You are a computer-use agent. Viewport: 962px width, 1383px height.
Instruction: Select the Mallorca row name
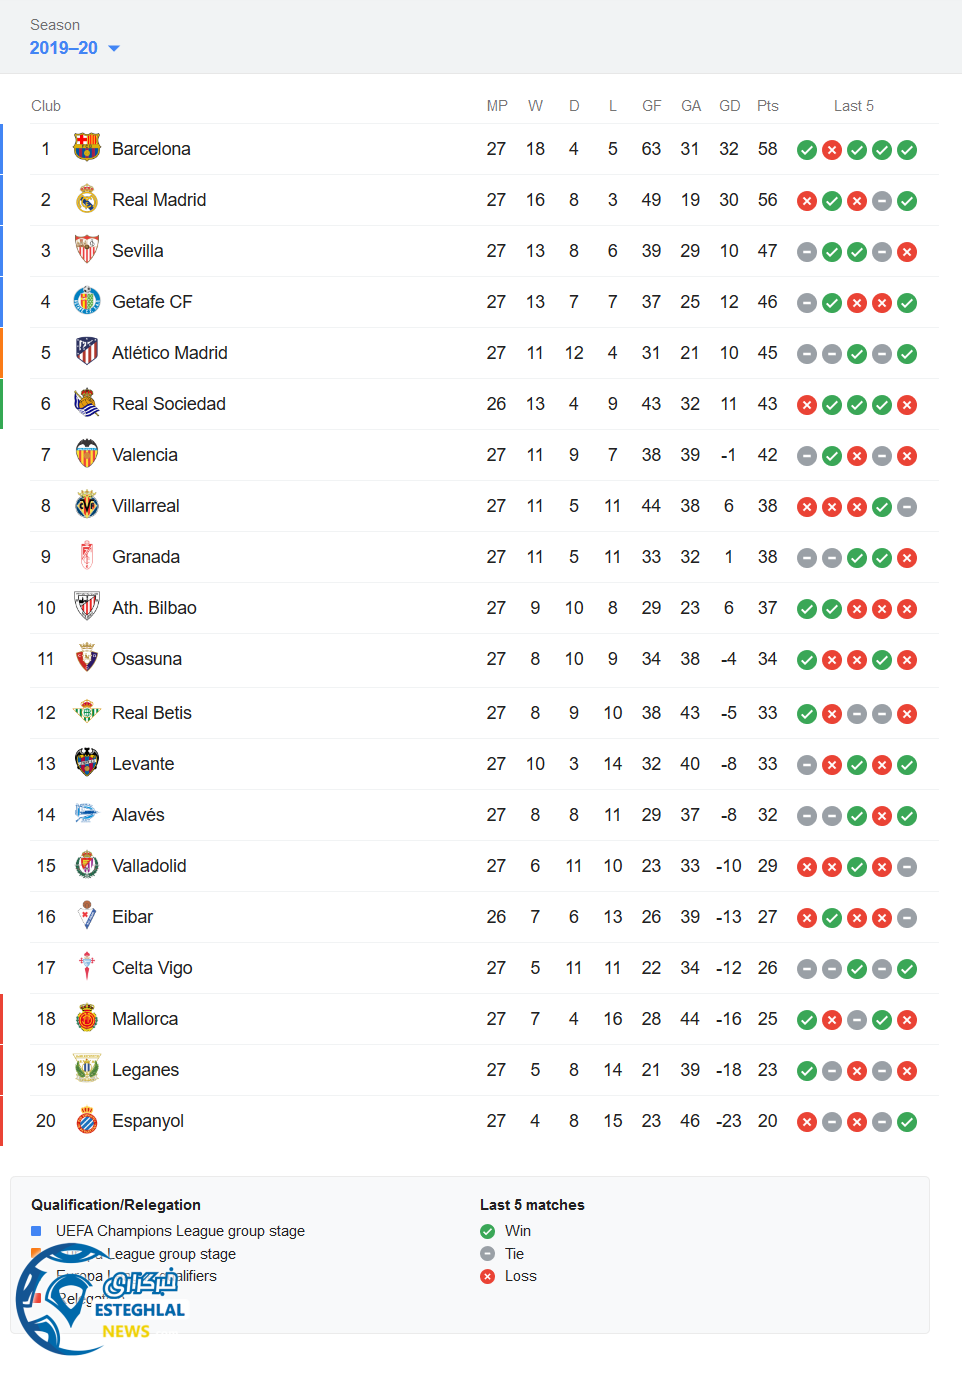[x=145, y=1019]
